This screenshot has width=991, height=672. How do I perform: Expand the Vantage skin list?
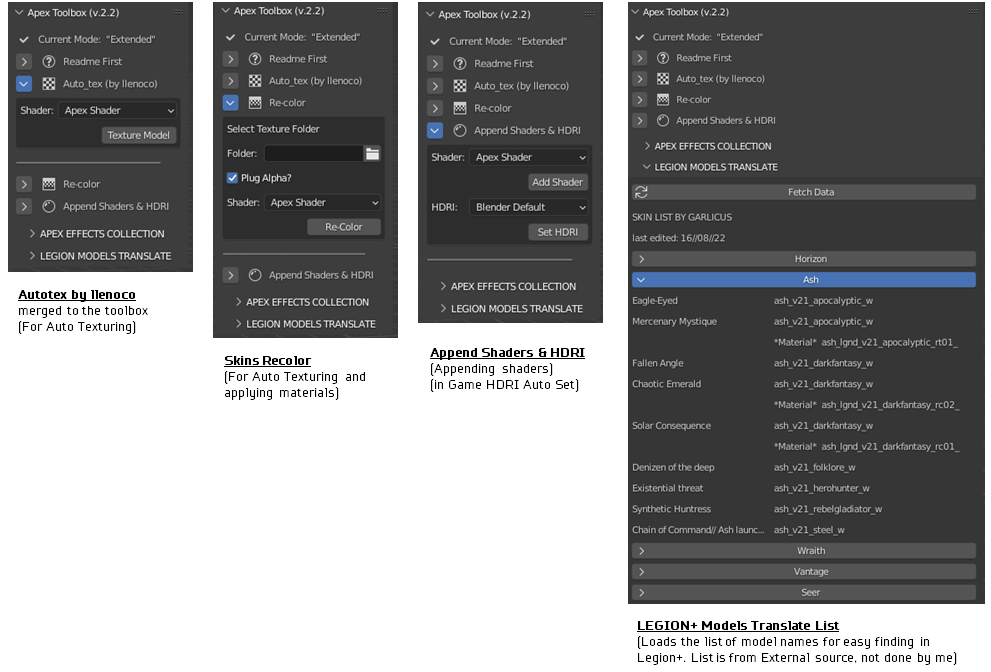click(804, 571)
